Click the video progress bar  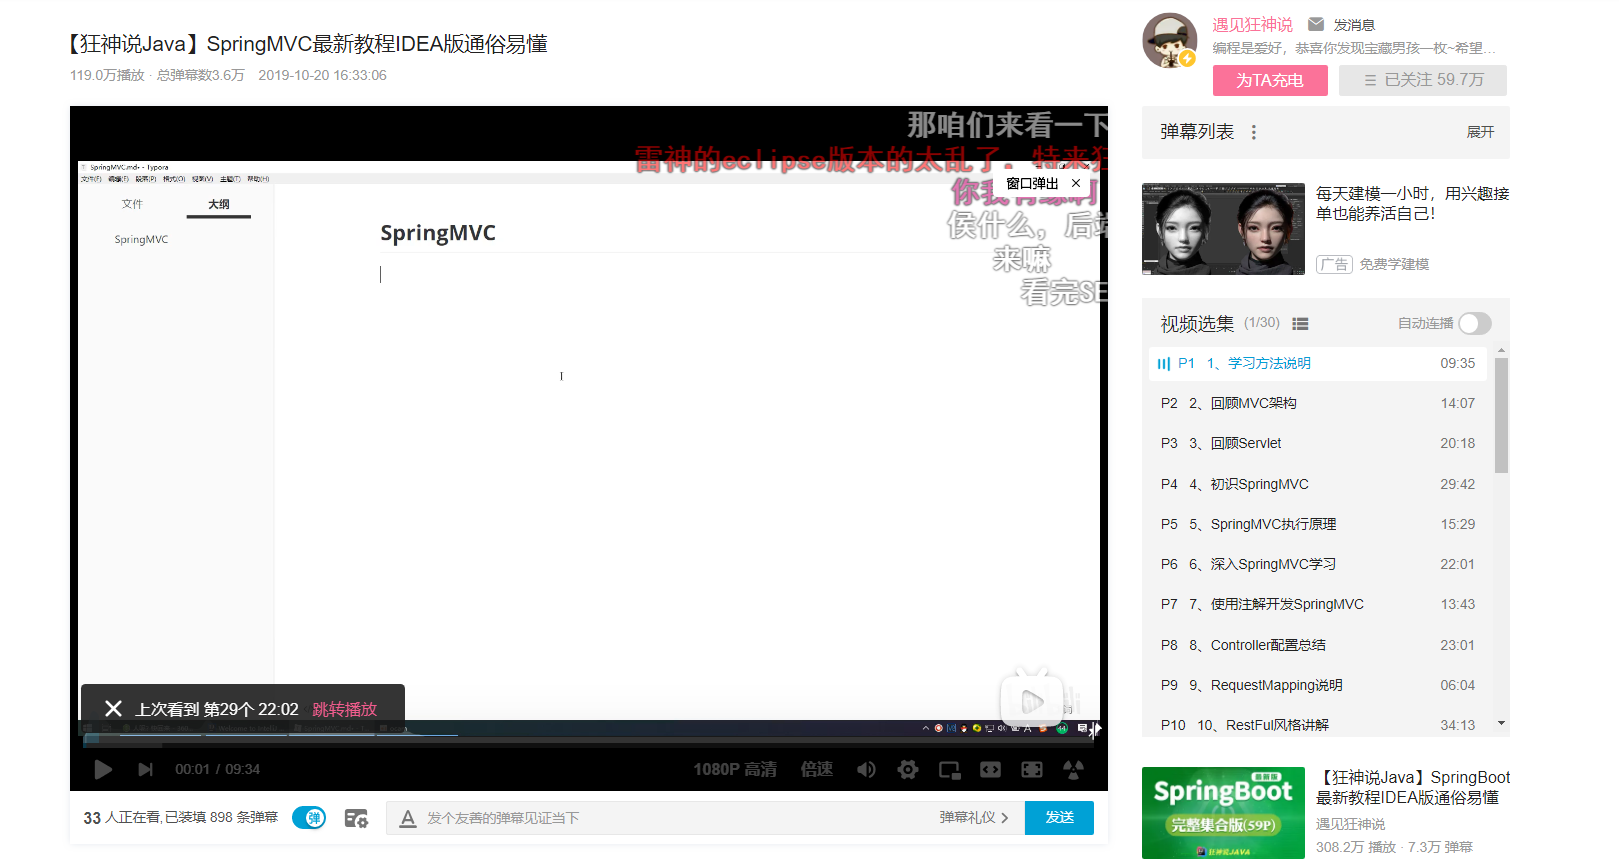[589, 741]
